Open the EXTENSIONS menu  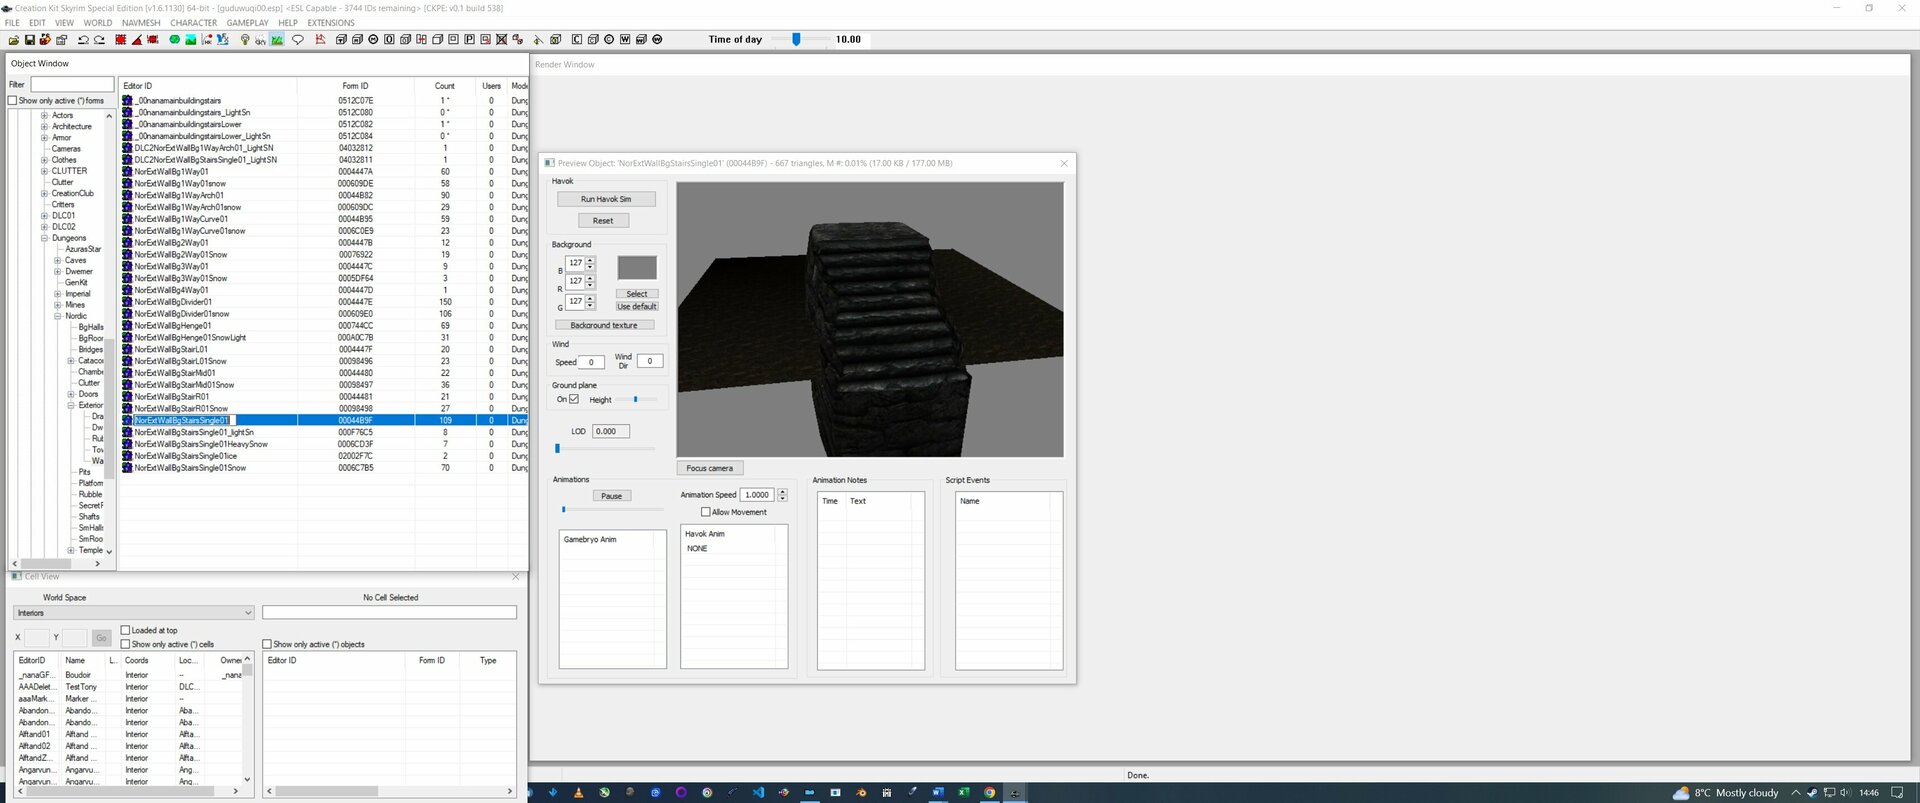click(331, 22)
